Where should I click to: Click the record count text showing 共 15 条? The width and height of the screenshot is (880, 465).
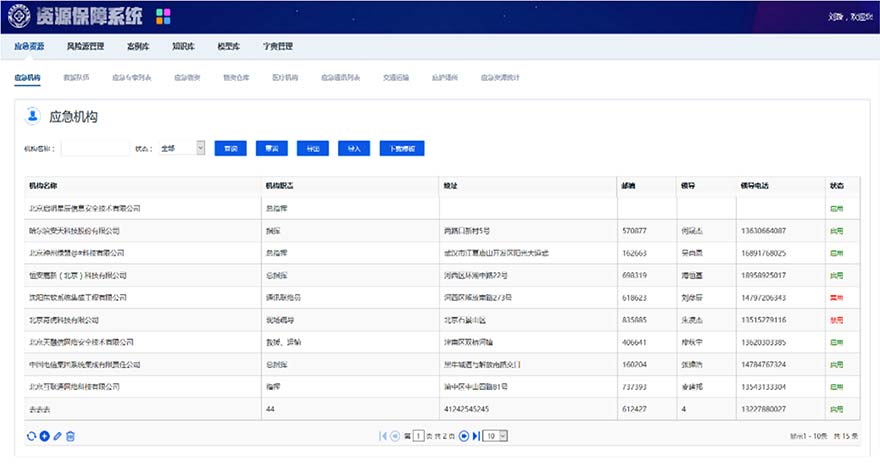(x=846, y=436)
